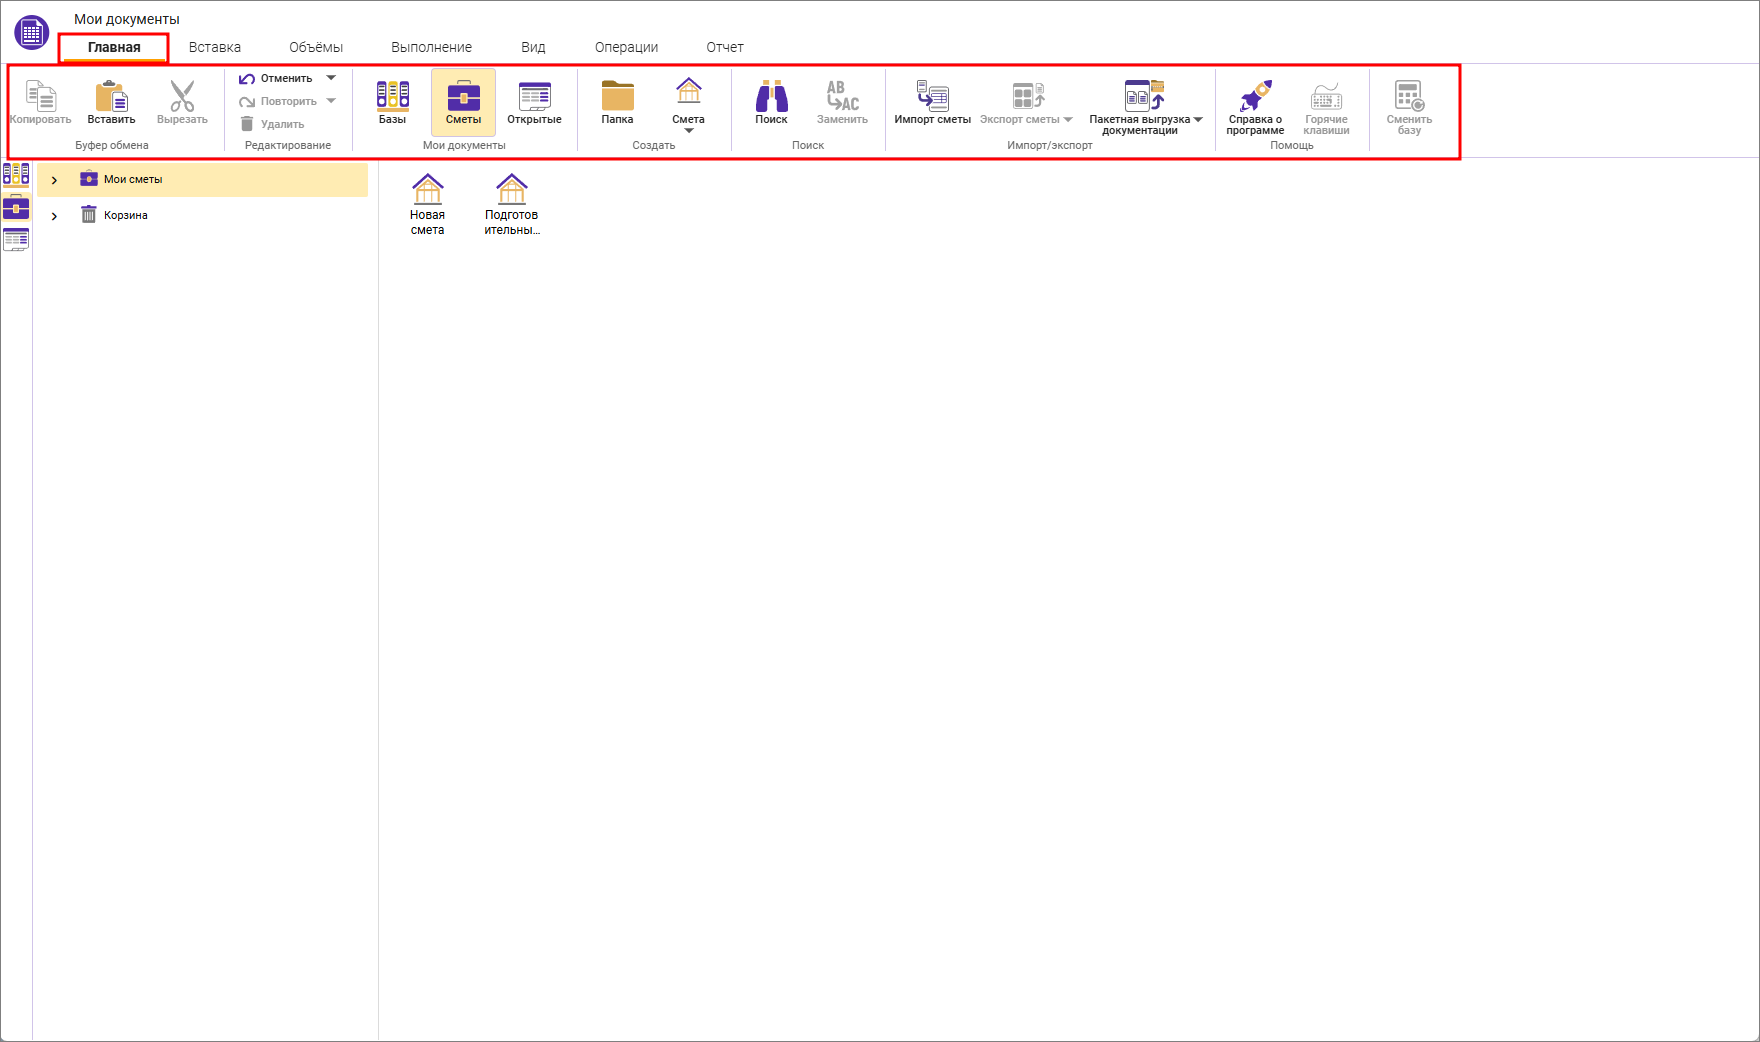1760x1042 pixels.
Task: Open Пакетная выгрузка документации dropdown
Action: click(1198, 120)
